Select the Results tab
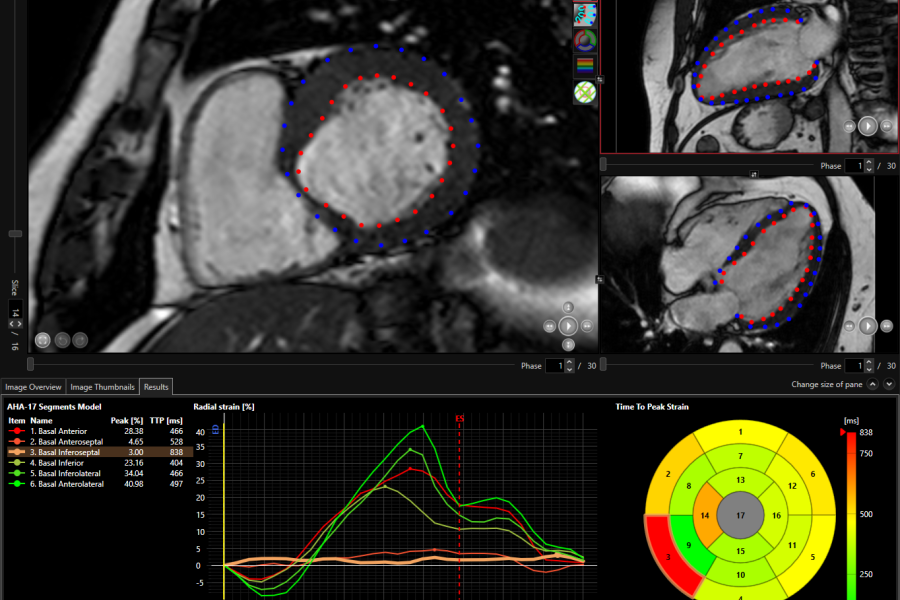Viewport: 900px width, 600px height. click(x=156, y=386)
